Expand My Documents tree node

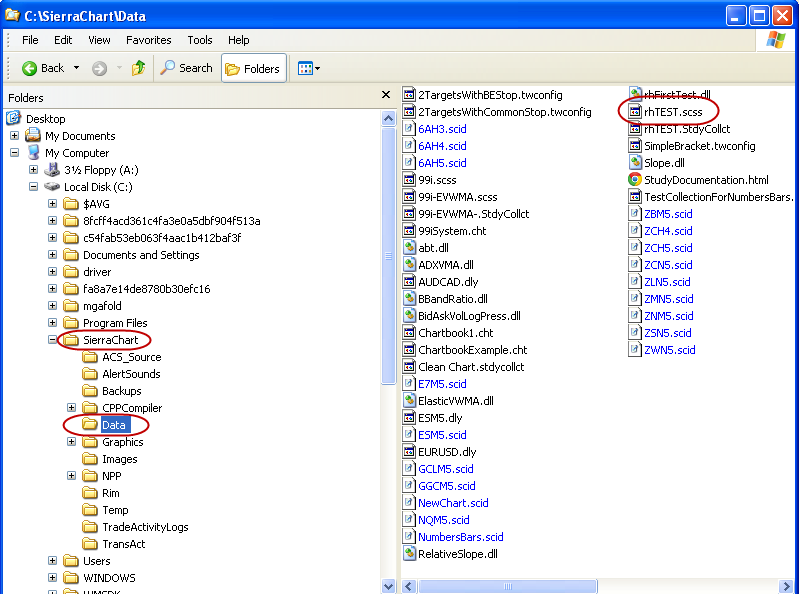[x=14, y=136]
